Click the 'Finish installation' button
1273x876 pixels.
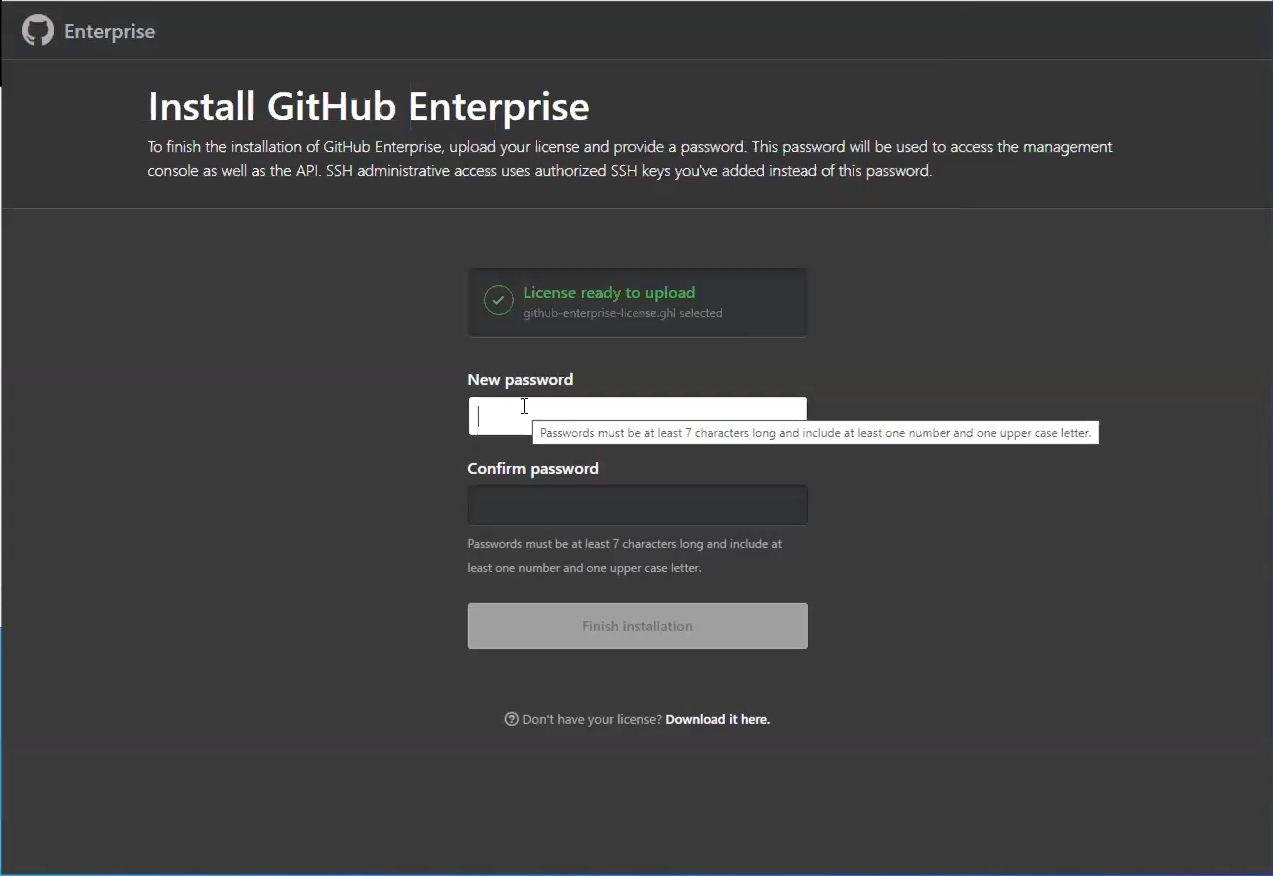click(637, 625)
